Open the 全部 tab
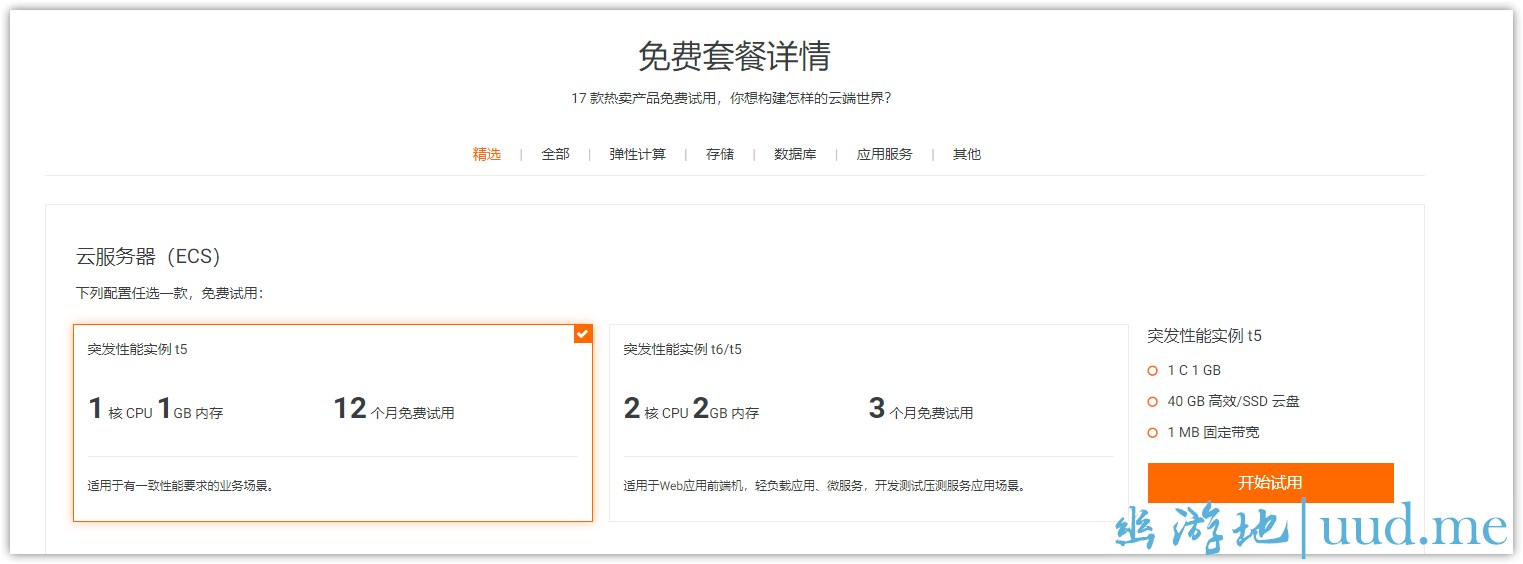The height and width of the screenshot is (564, 1523). click(555, 154)
